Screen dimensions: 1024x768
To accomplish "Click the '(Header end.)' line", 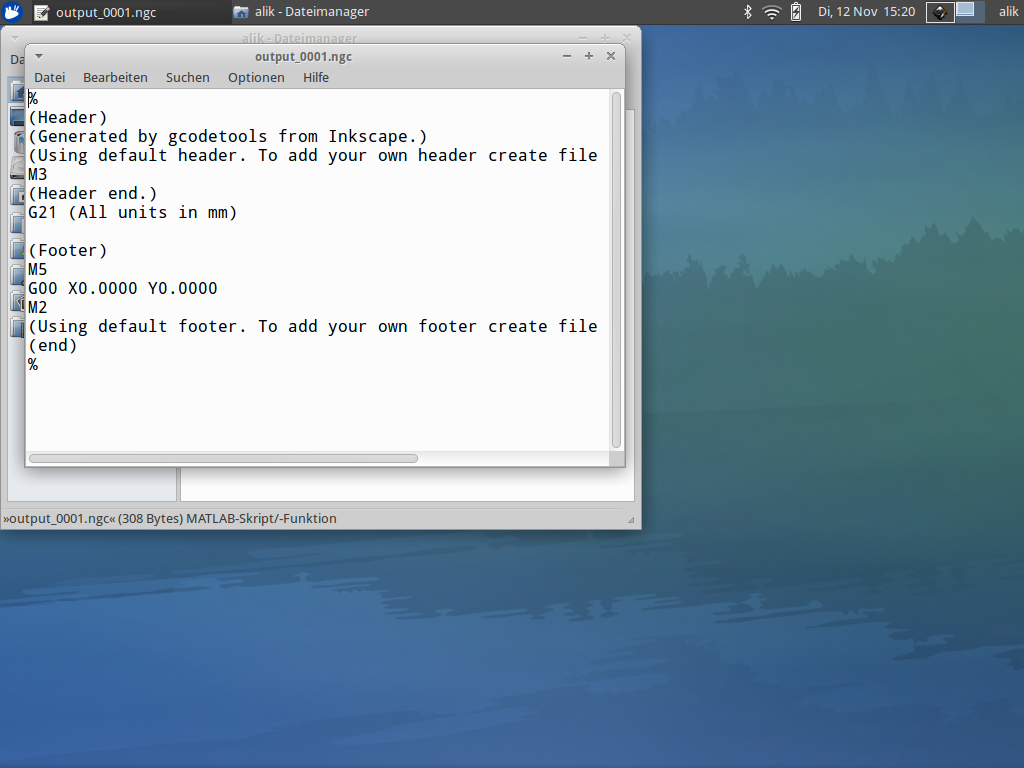I will [x=92, y=193].
